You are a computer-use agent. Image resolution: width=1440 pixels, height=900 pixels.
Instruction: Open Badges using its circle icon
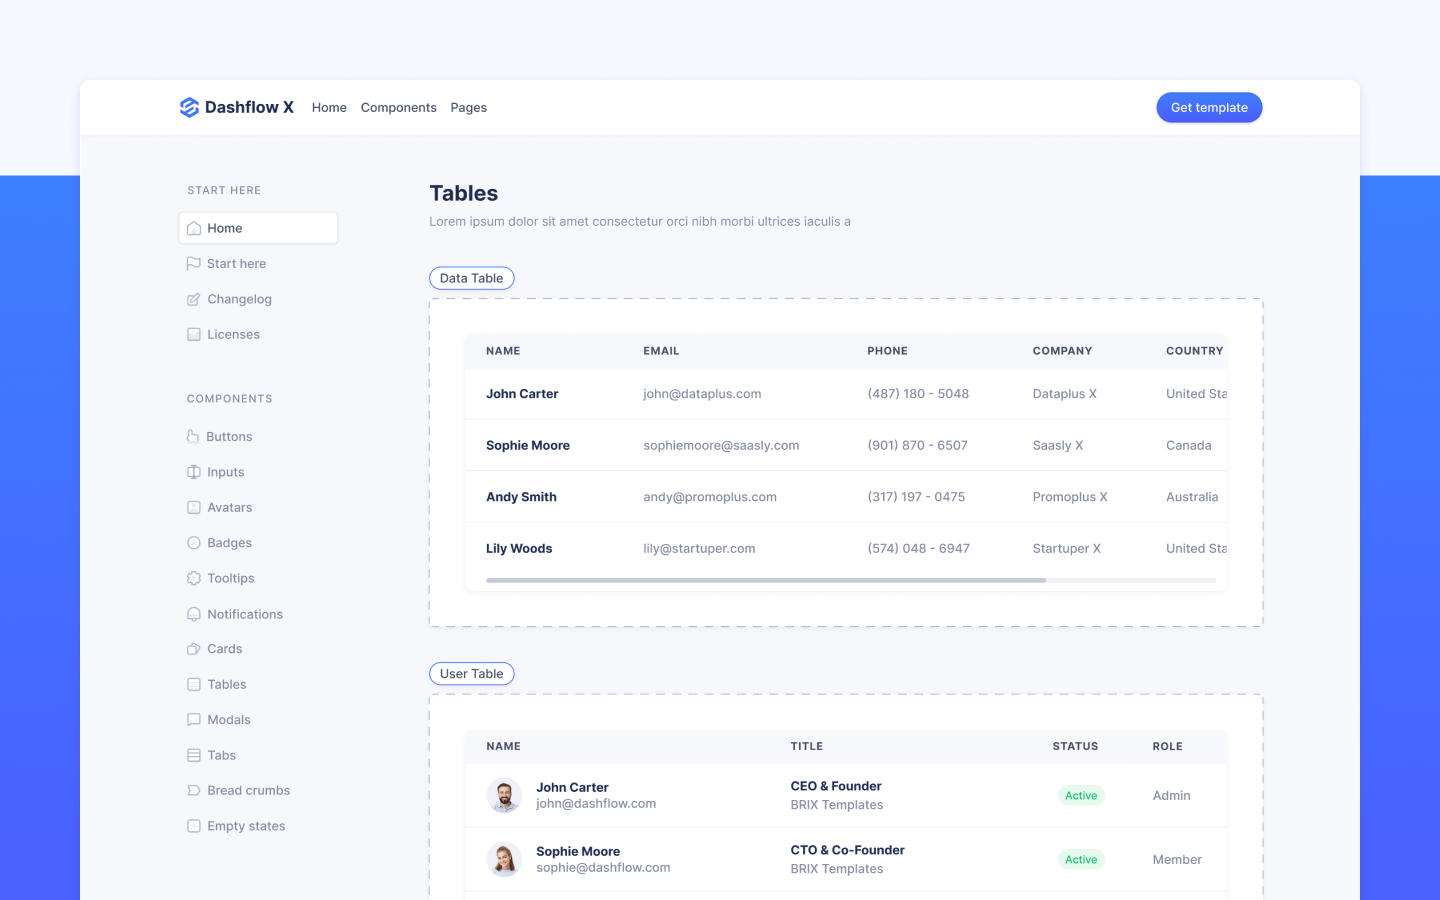pos(193,542)
